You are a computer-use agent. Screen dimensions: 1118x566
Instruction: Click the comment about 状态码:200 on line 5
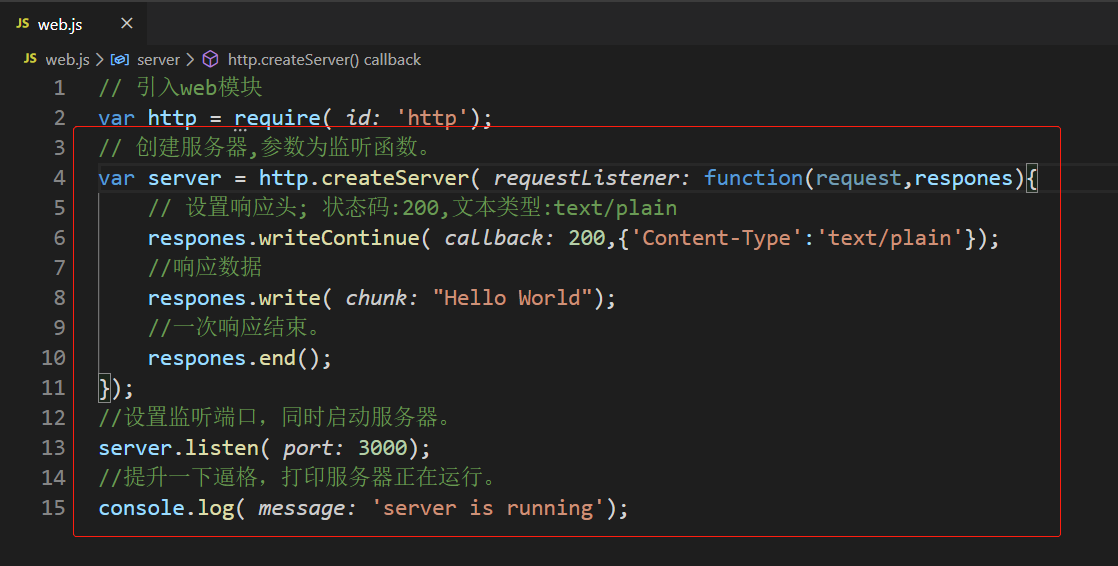coord(412,207)
